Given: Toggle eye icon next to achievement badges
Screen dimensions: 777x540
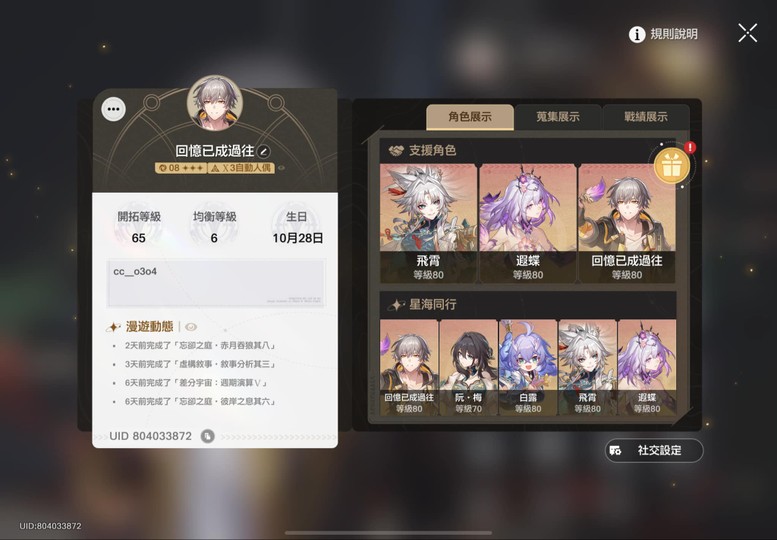Looking at the screenshot, I should click(281, 168).
